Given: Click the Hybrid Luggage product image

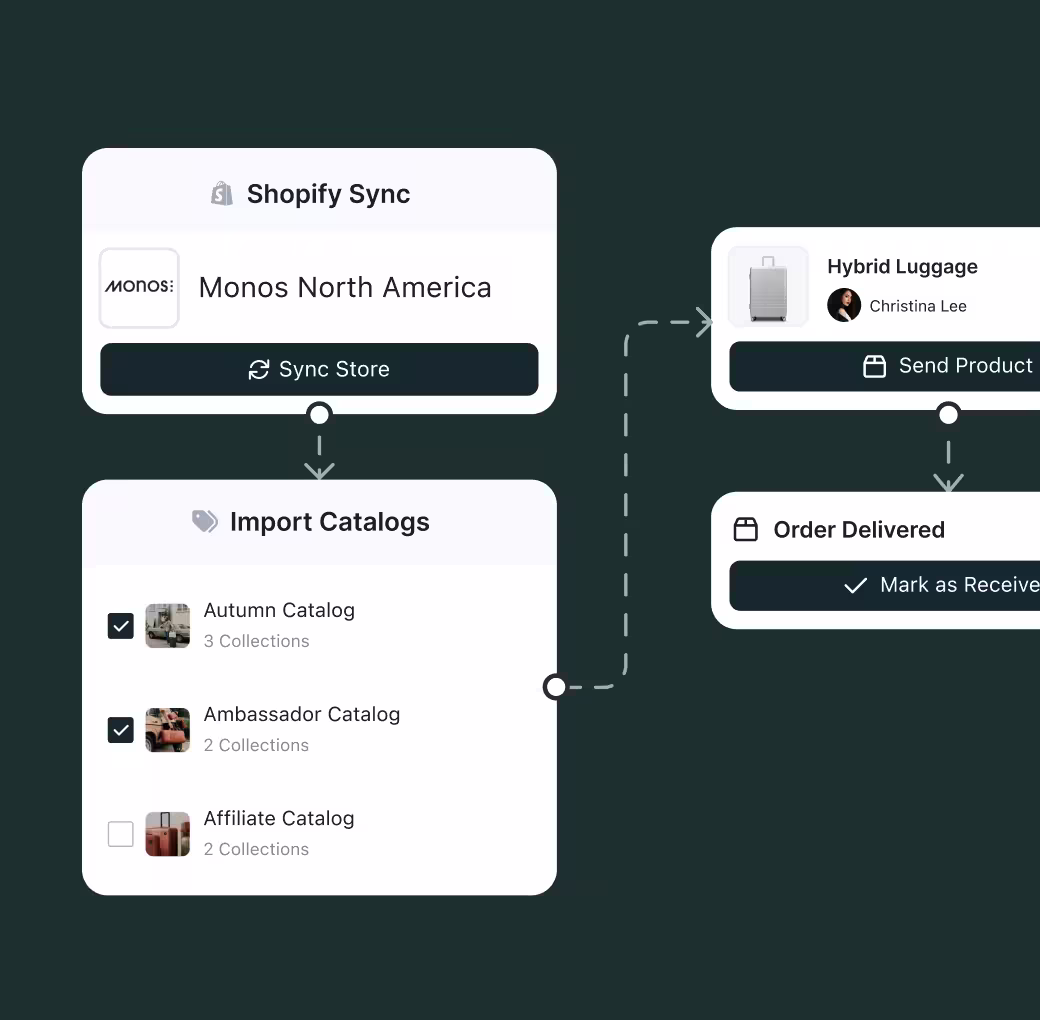Looking at the screenshot, I should click(x=768, y=287).
